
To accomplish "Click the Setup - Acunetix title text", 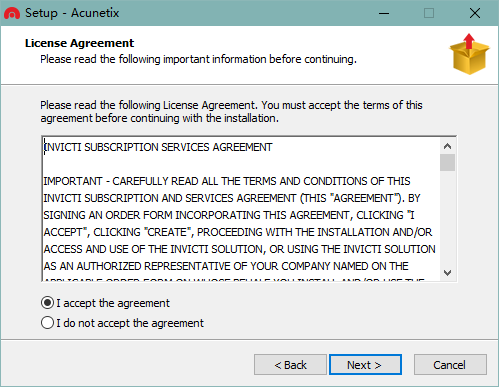I will tap(72, 13).
